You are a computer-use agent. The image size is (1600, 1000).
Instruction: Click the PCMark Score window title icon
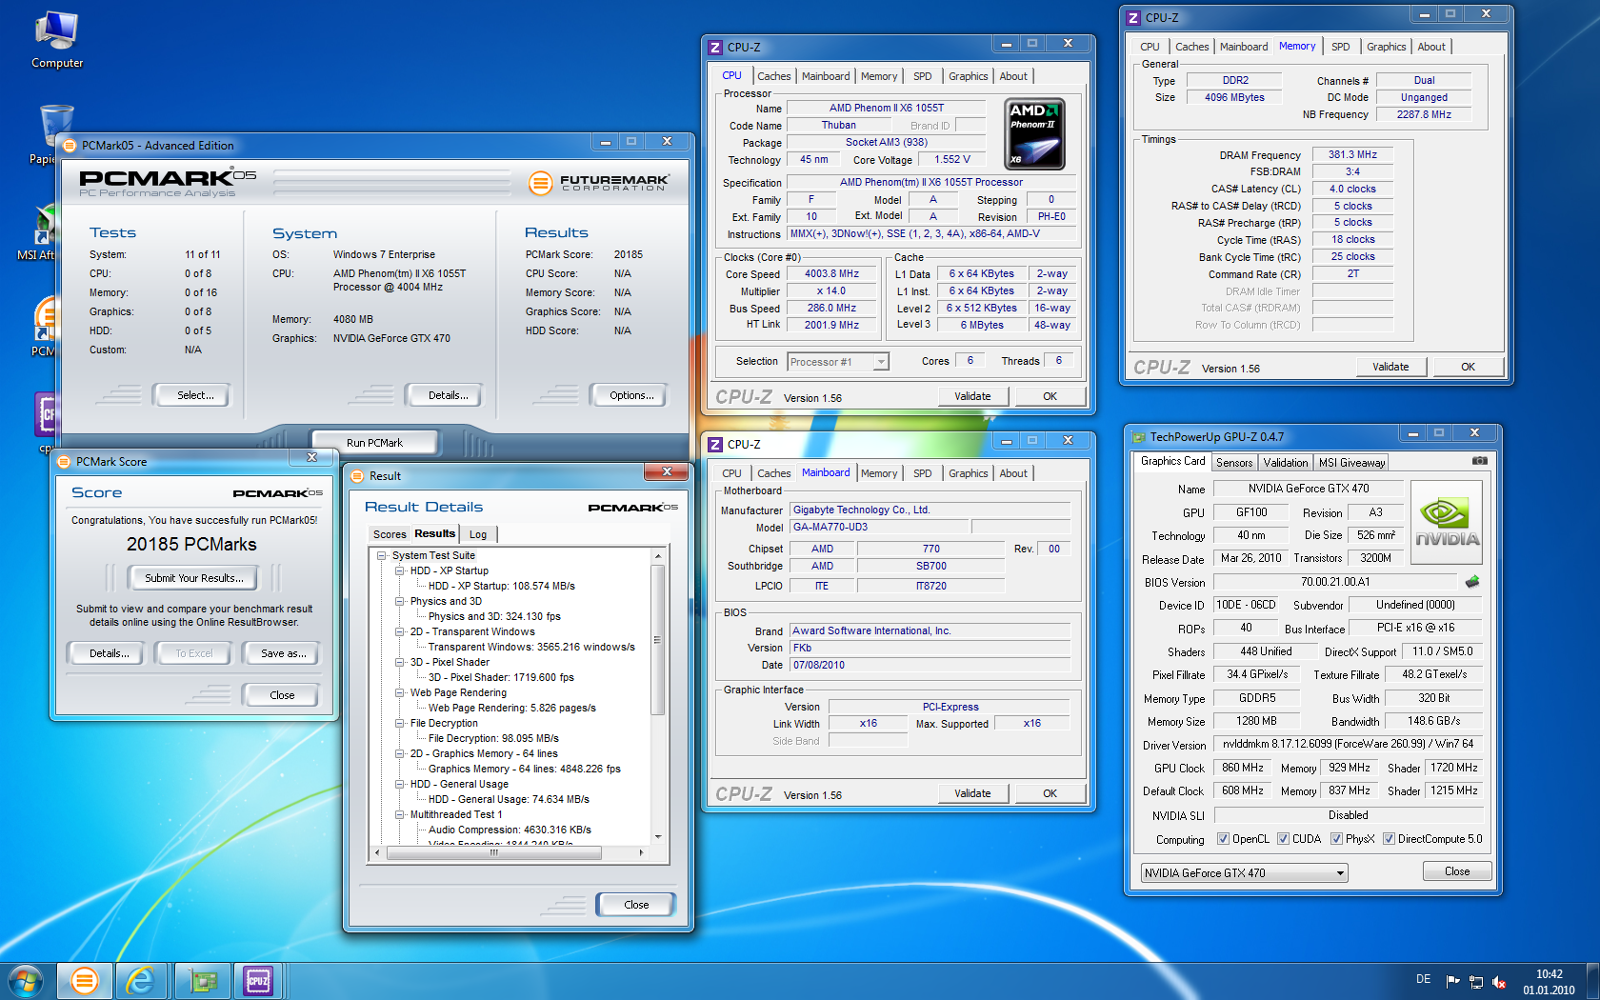pos(64,462)
